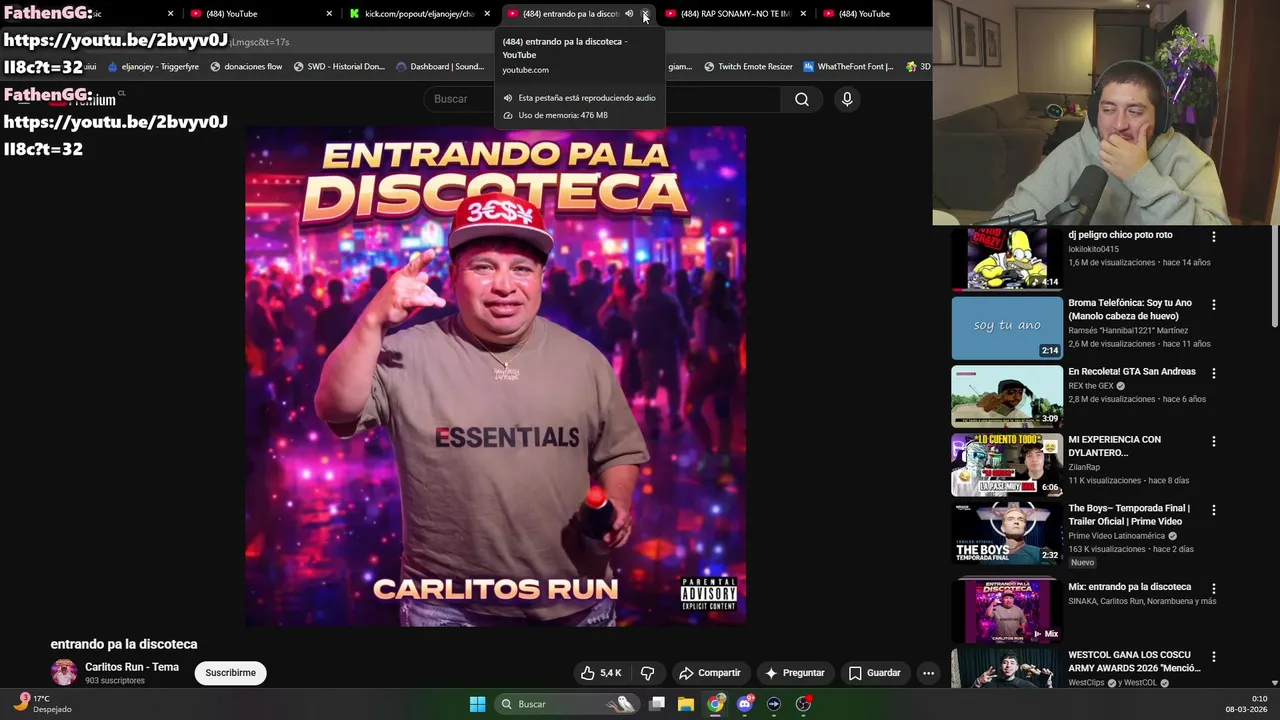Open Discord from taskbar
Viewport: 1280px width, 720px height.
click(745, 704)
